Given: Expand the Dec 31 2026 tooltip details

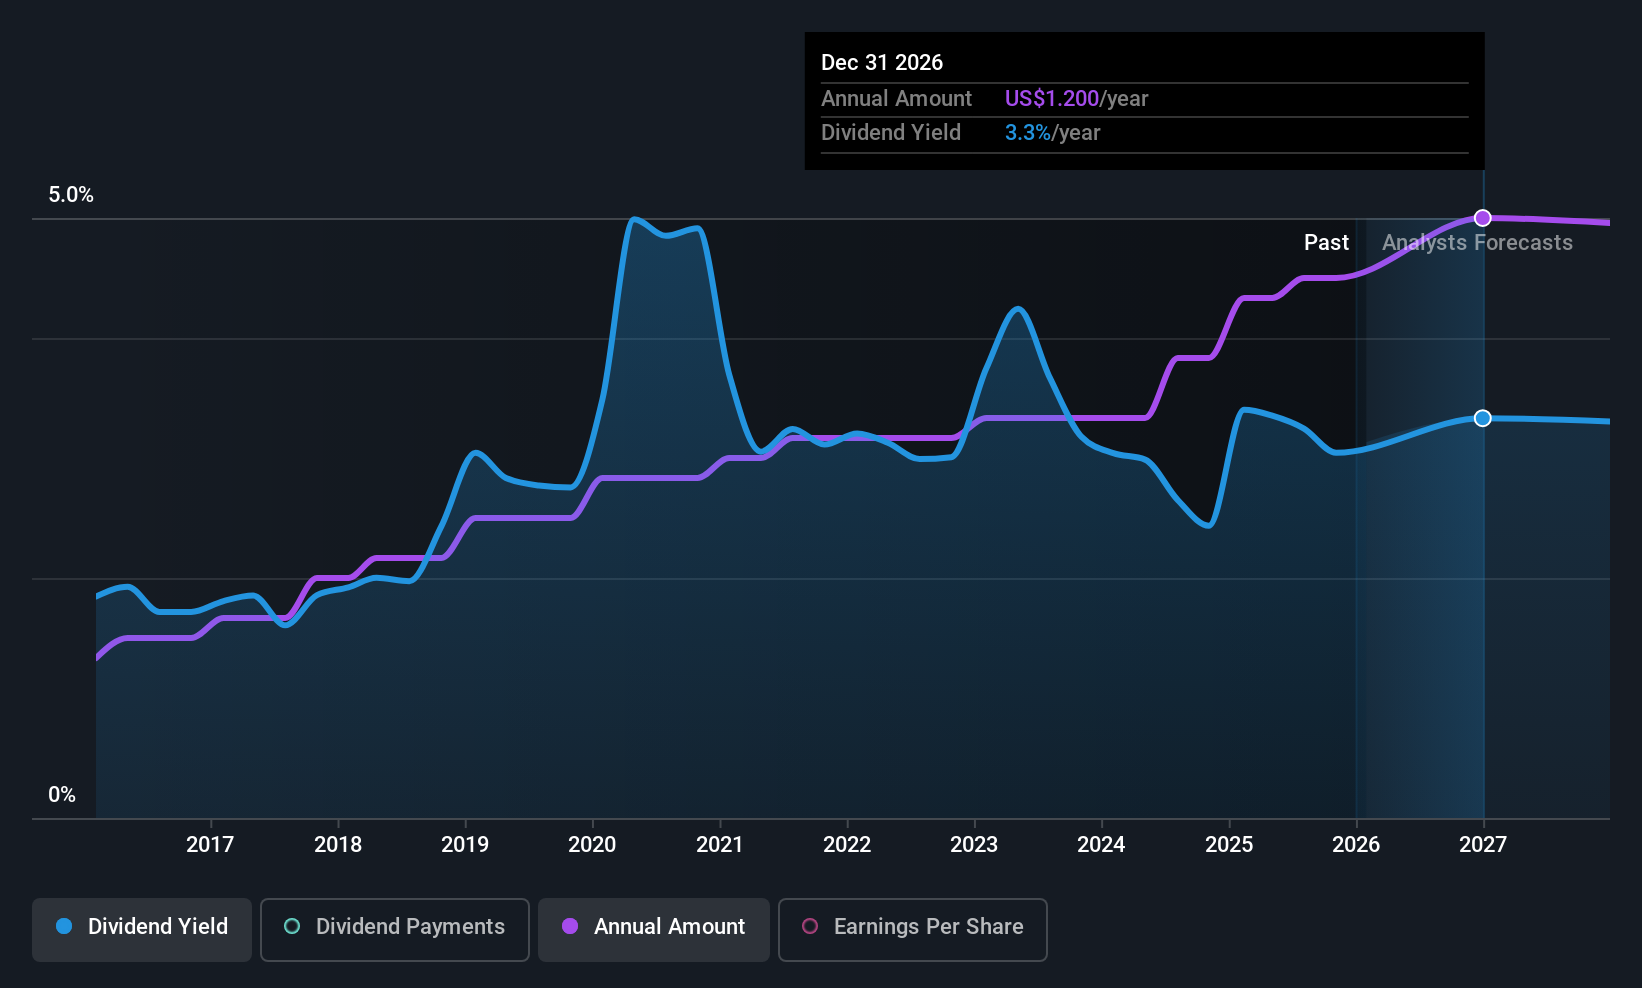Looking at the screenshot, I should pyautogui.click(x=1143, y=100).
